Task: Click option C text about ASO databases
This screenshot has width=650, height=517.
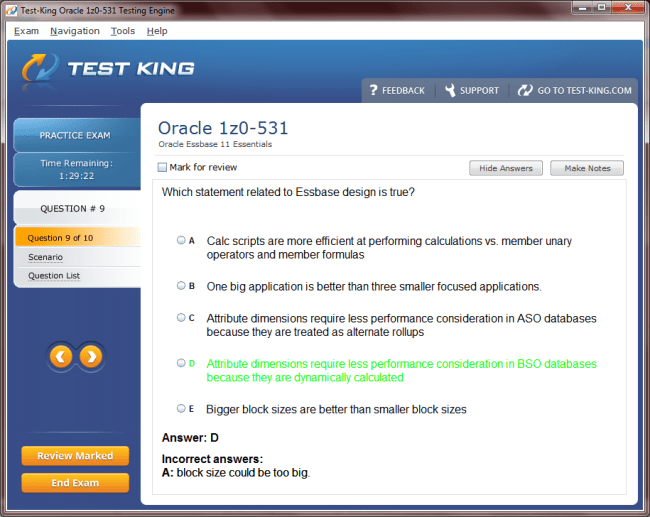Action: tap(401, 325)
